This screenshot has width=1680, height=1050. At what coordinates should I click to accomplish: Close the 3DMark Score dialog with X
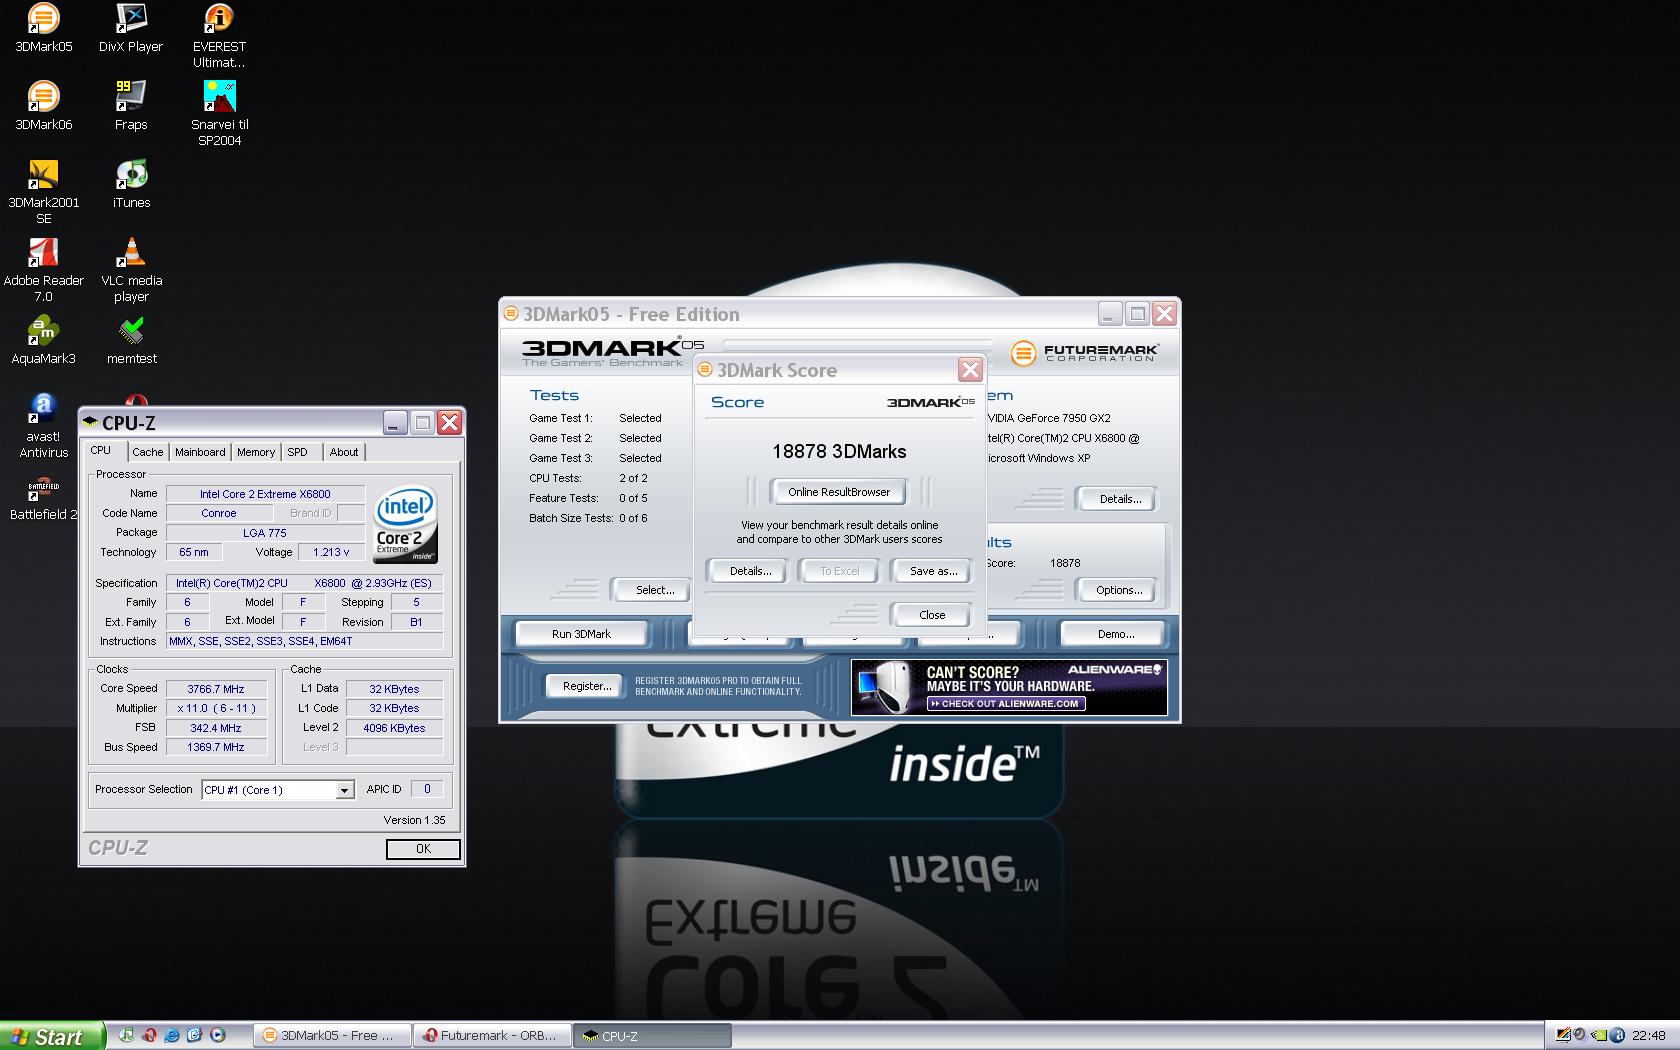click(970, 370)
